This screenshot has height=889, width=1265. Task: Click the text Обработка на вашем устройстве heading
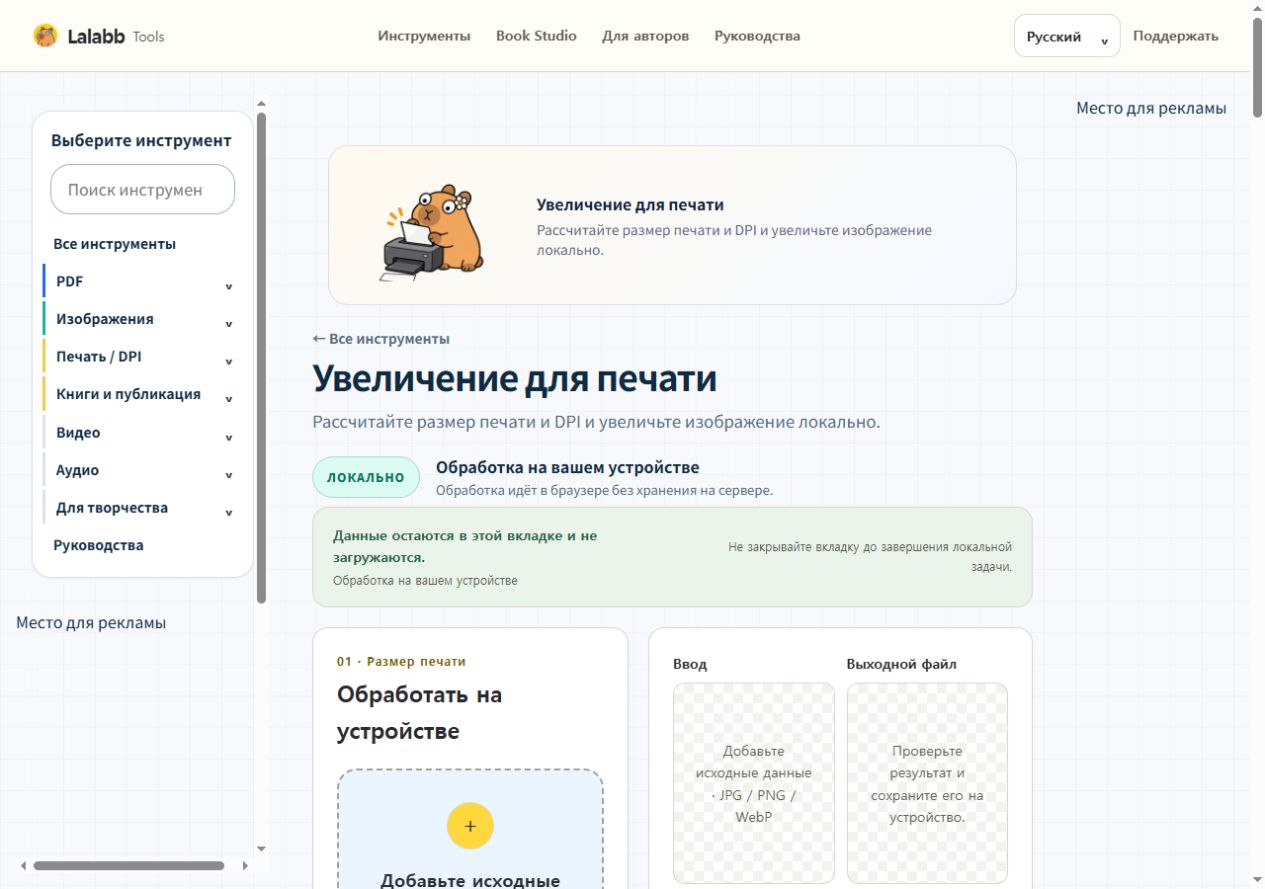tap(567, 467)
